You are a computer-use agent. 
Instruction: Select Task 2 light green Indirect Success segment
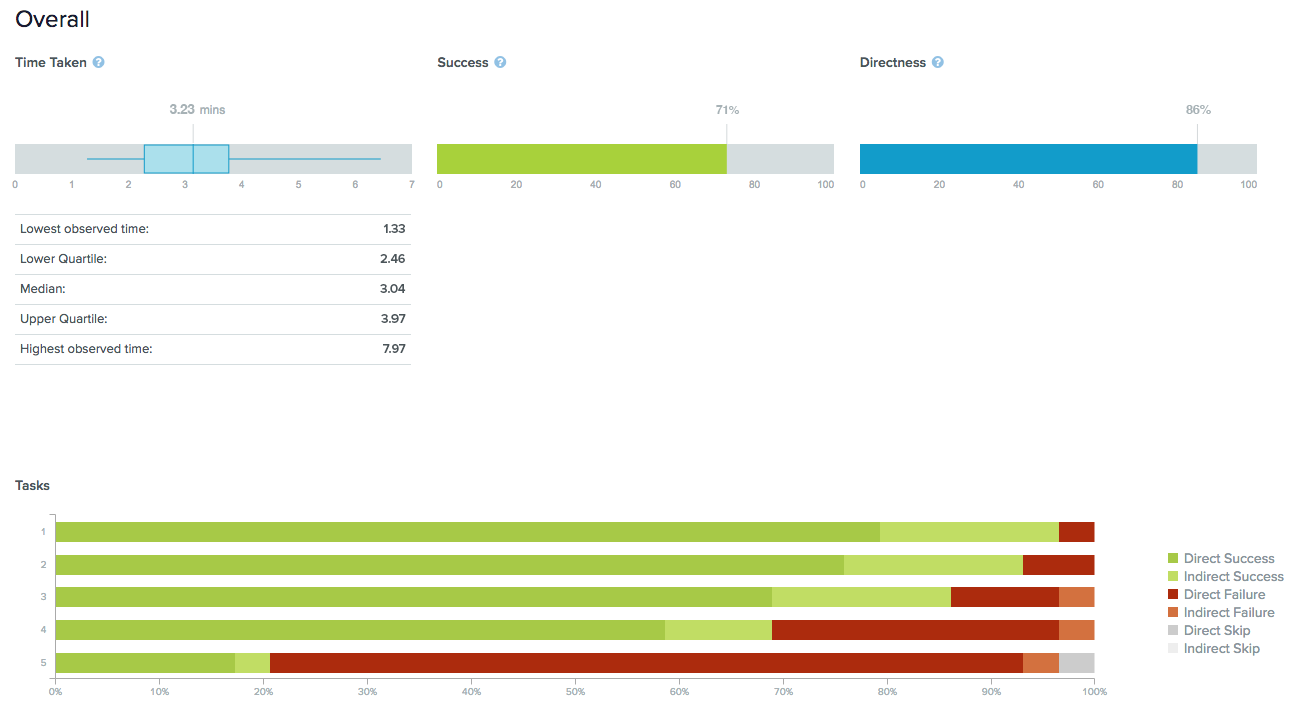pyautogui.click(x=933, y=565)
